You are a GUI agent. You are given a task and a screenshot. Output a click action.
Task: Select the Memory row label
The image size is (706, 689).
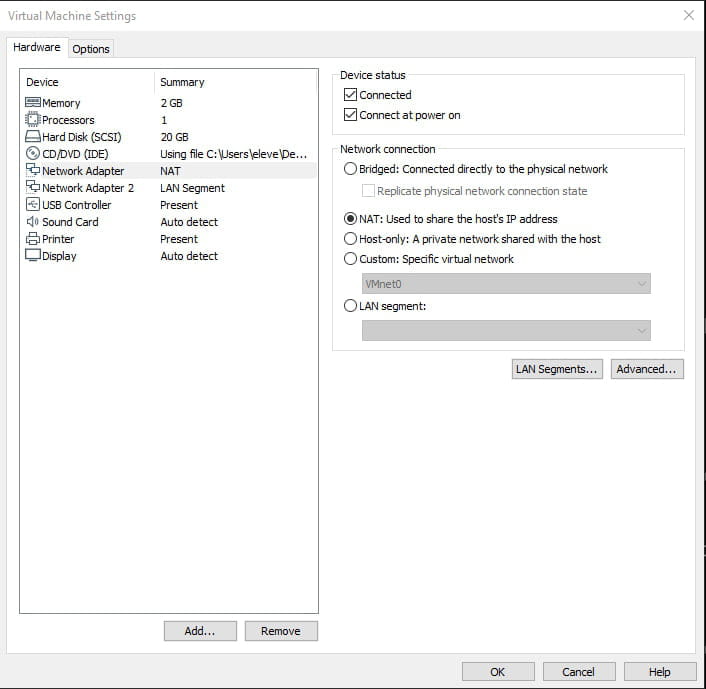(61, 103)
